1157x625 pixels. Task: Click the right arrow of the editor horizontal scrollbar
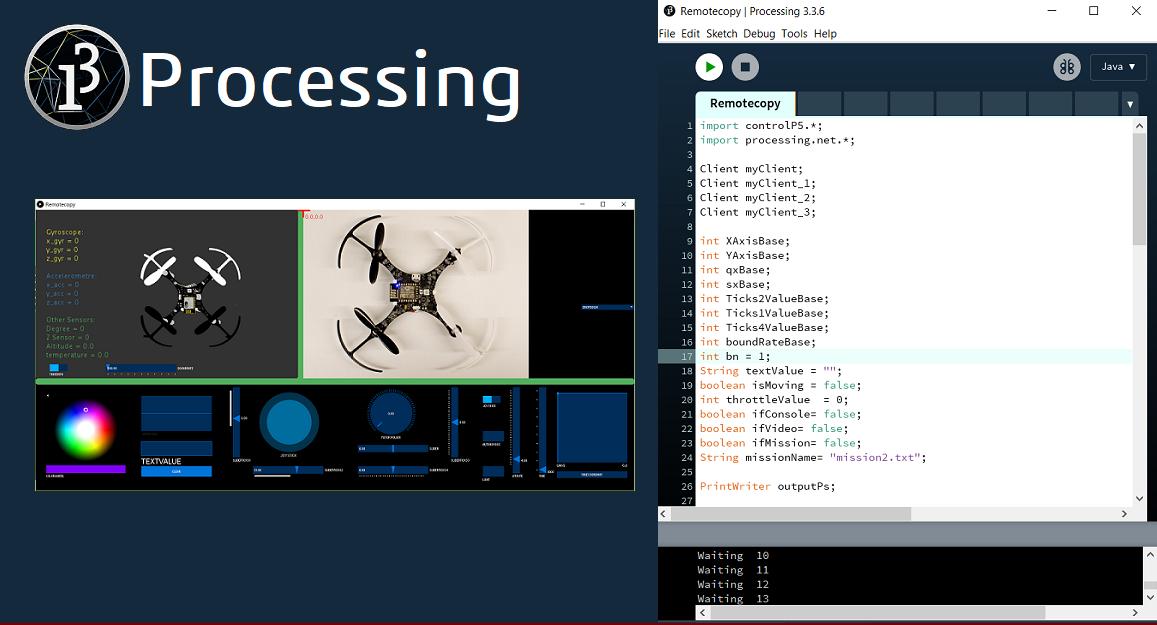(1125, 514)
